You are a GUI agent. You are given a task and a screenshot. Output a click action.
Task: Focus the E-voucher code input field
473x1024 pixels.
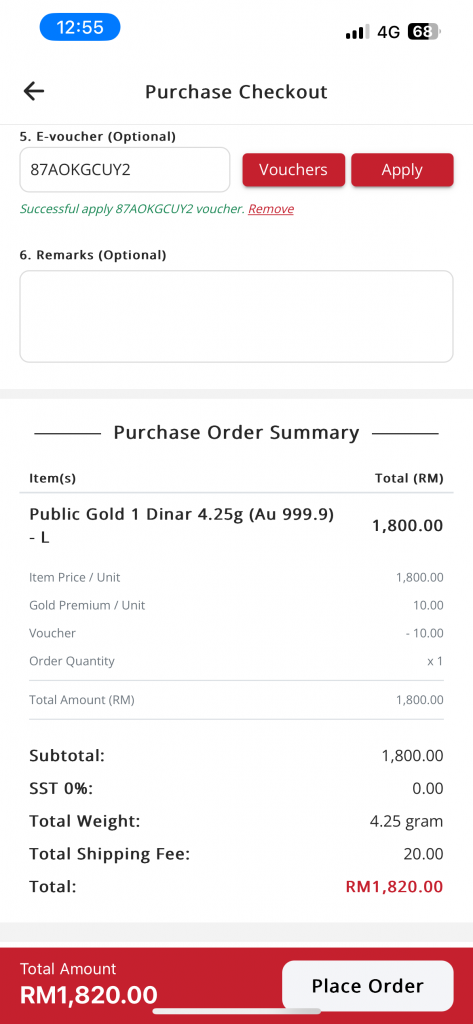coord(125,170)
